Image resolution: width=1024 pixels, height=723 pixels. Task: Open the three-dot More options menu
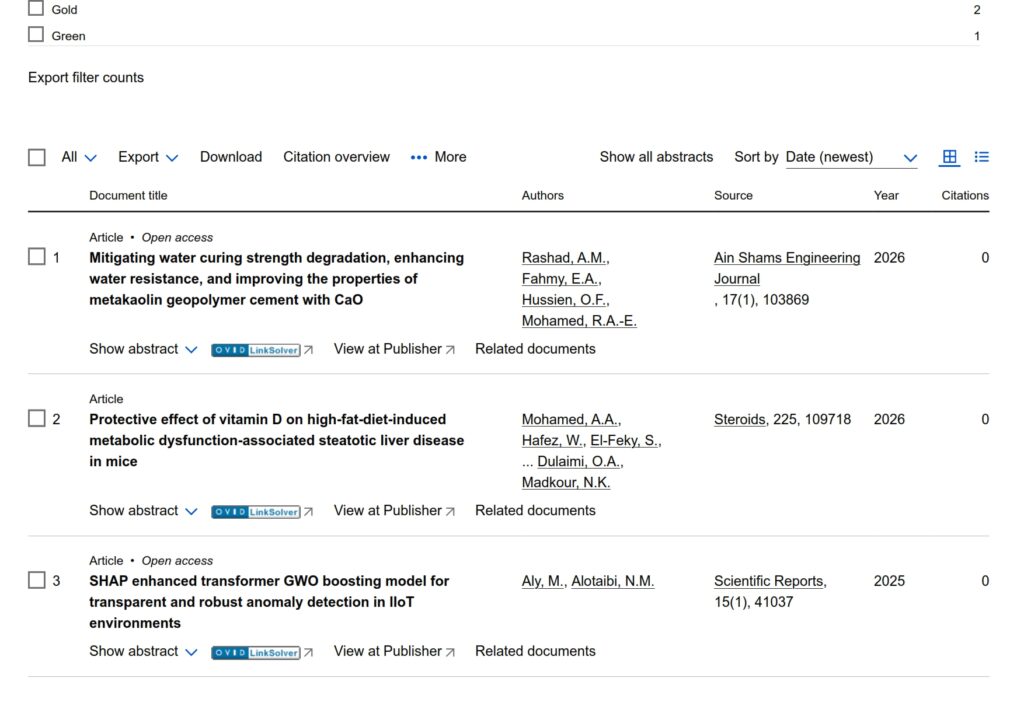point(438,157)
